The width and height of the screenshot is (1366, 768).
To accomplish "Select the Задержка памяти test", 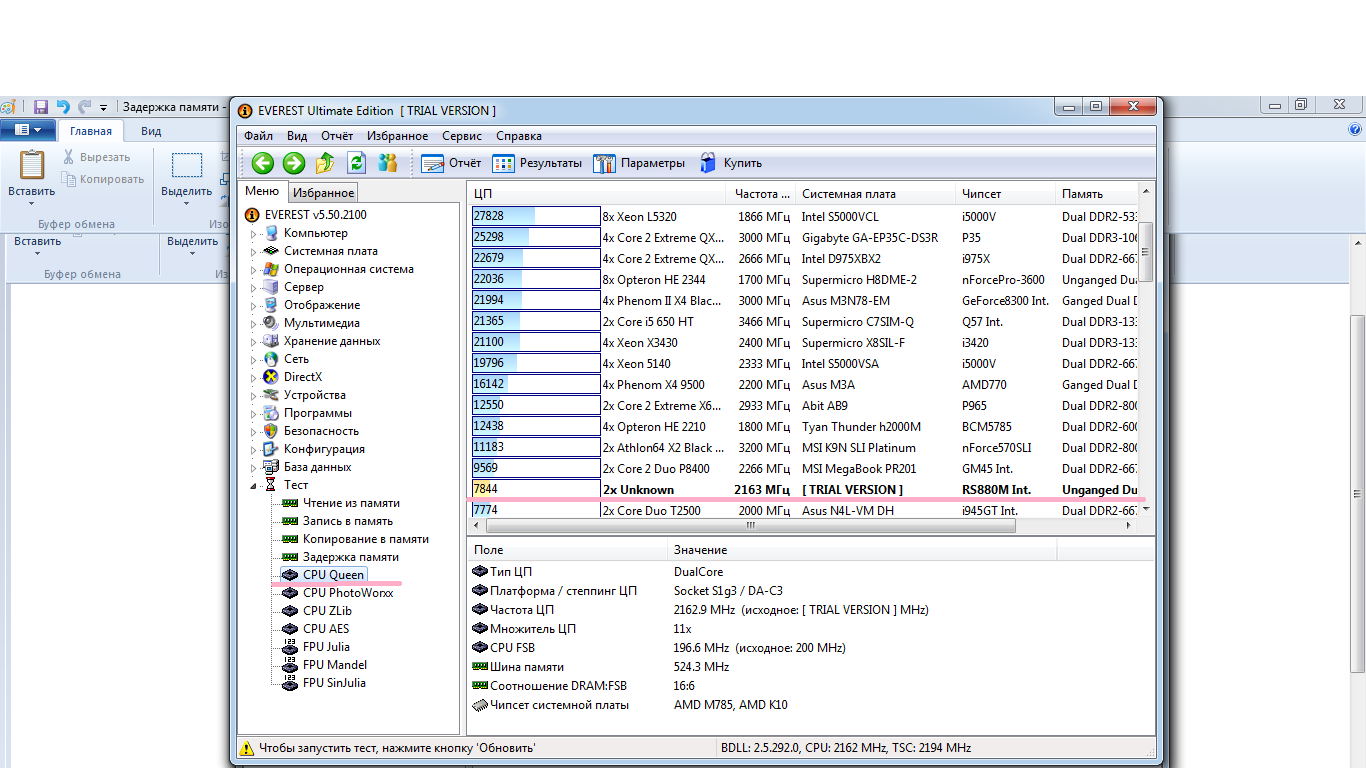I will coord(351,557).
